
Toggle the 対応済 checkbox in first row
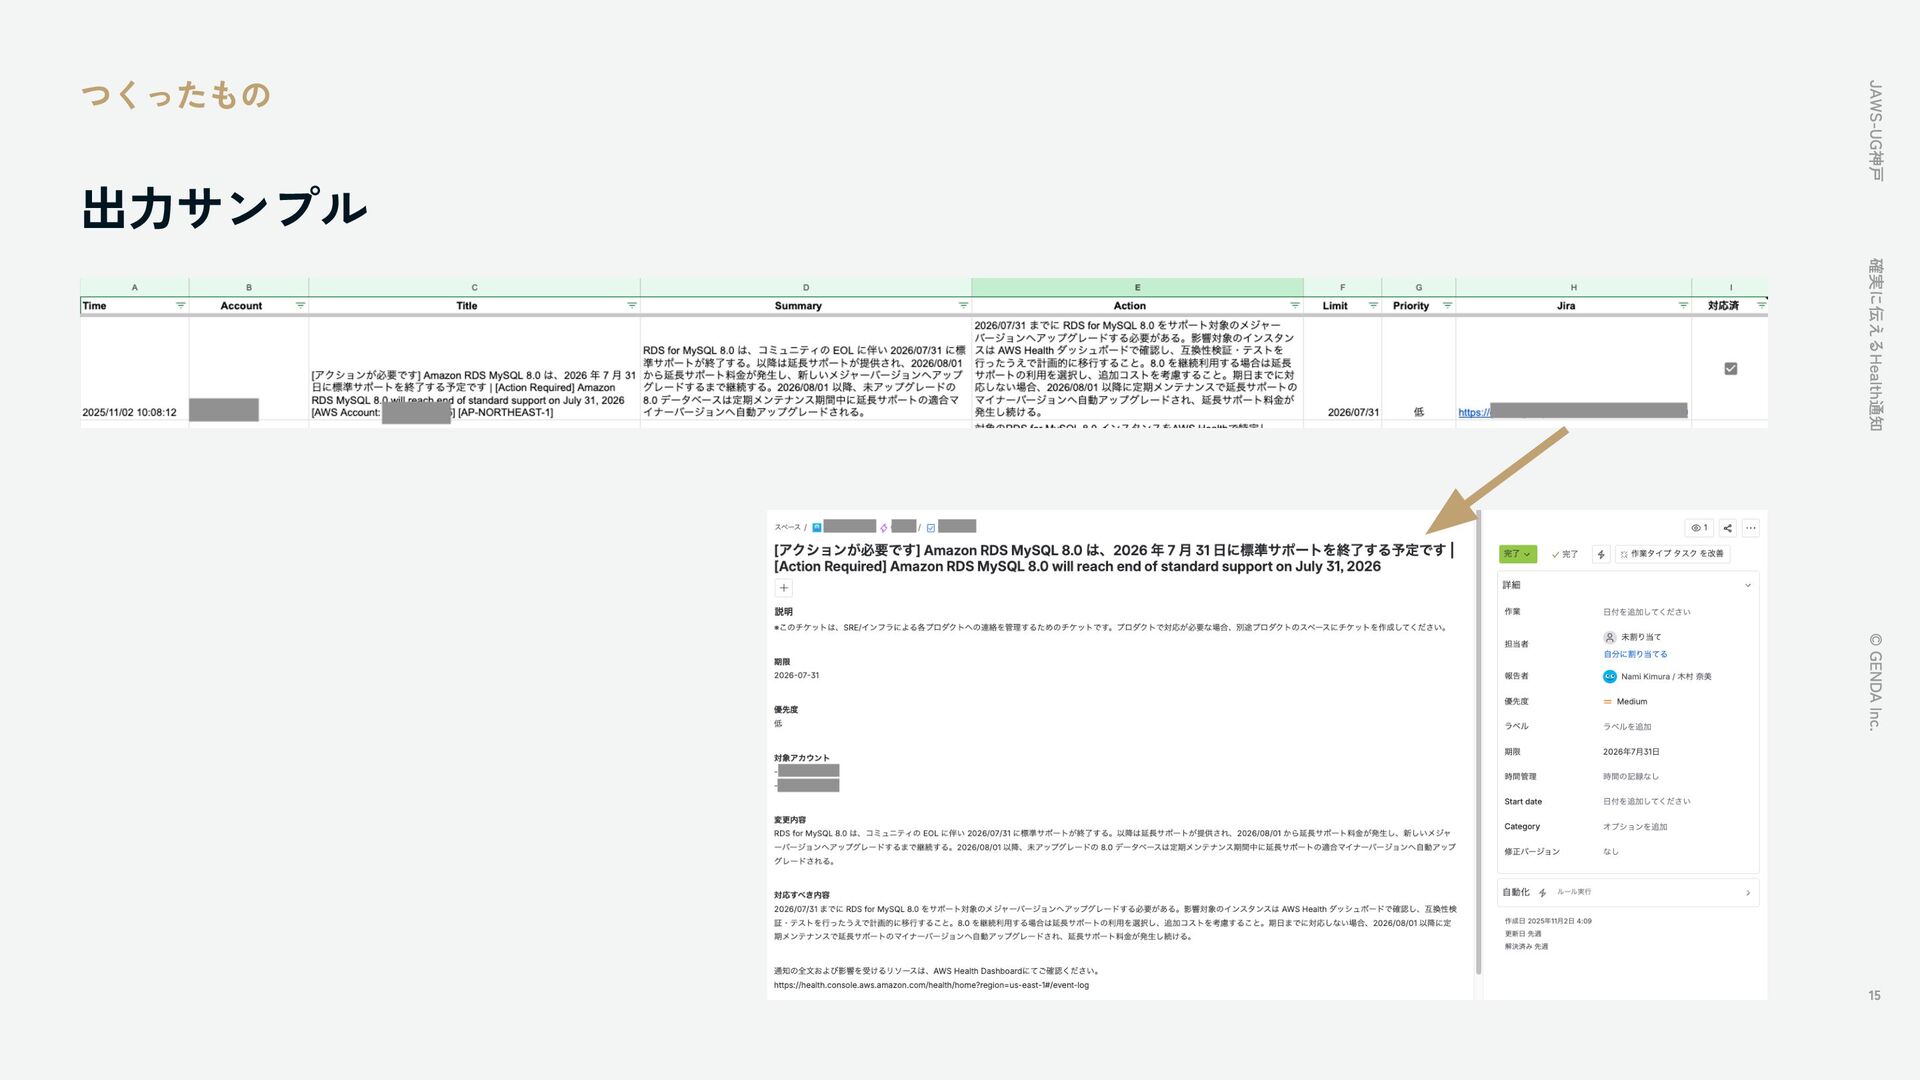pos(1730,369)
